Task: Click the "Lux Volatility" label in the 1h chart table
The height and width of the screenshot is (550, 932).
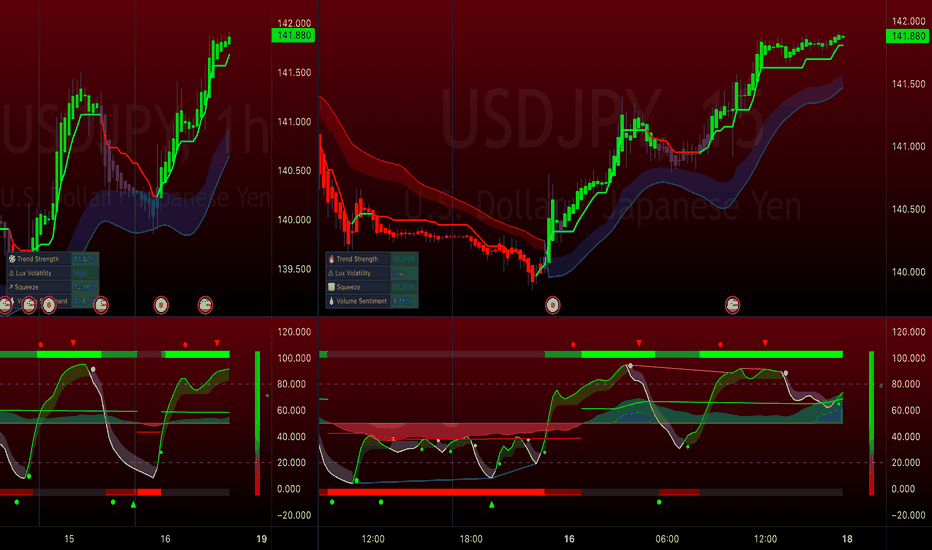Action: (x=34, y=274)
